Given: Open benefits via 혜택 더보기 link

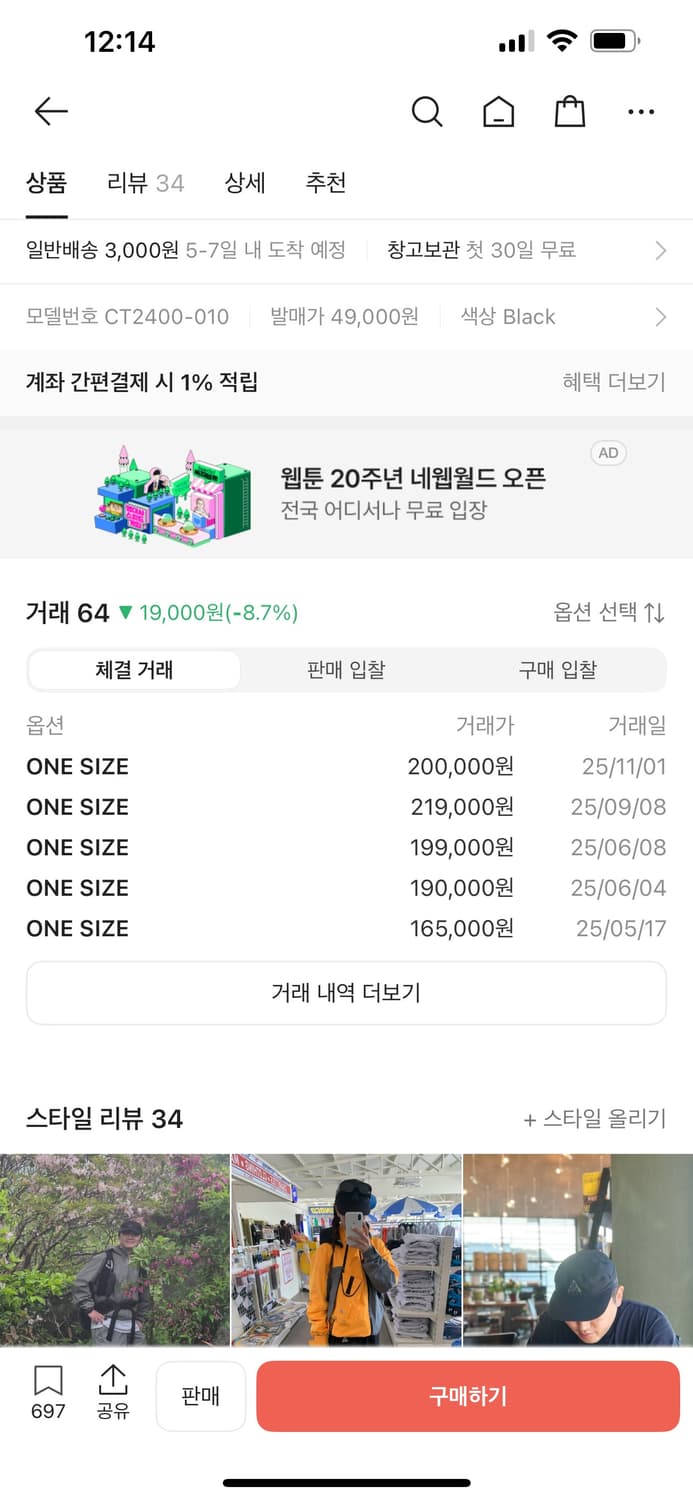Looking at the screenshot, I should point(615,383).
